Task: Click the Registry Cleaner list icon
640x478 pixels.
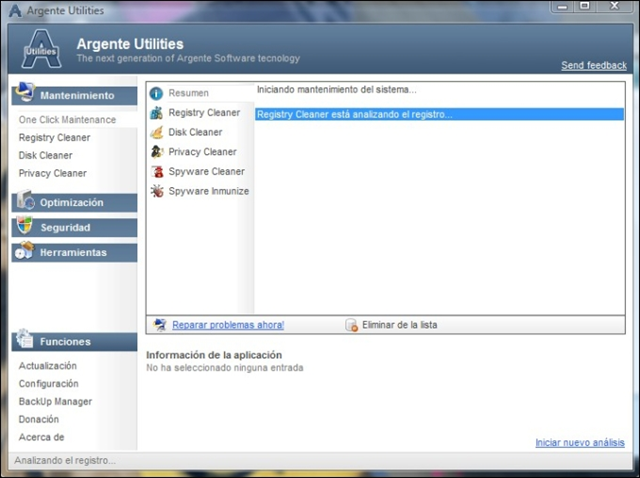Action: tap(157, 113)
